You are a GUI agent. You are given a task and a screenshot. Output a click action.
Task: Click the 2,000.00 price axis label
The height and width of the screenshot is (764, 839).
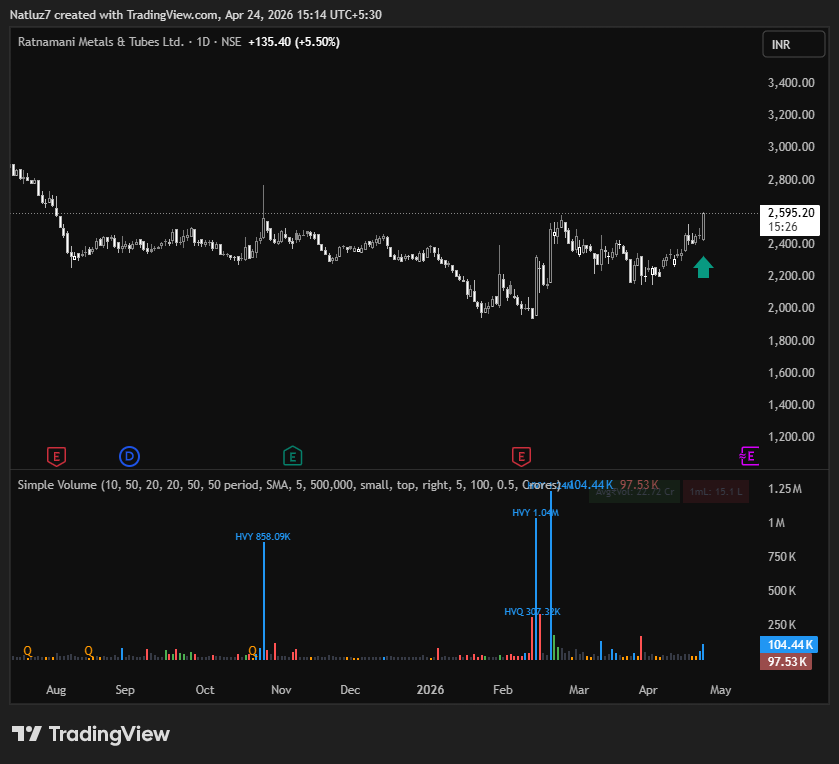[791, 308]
